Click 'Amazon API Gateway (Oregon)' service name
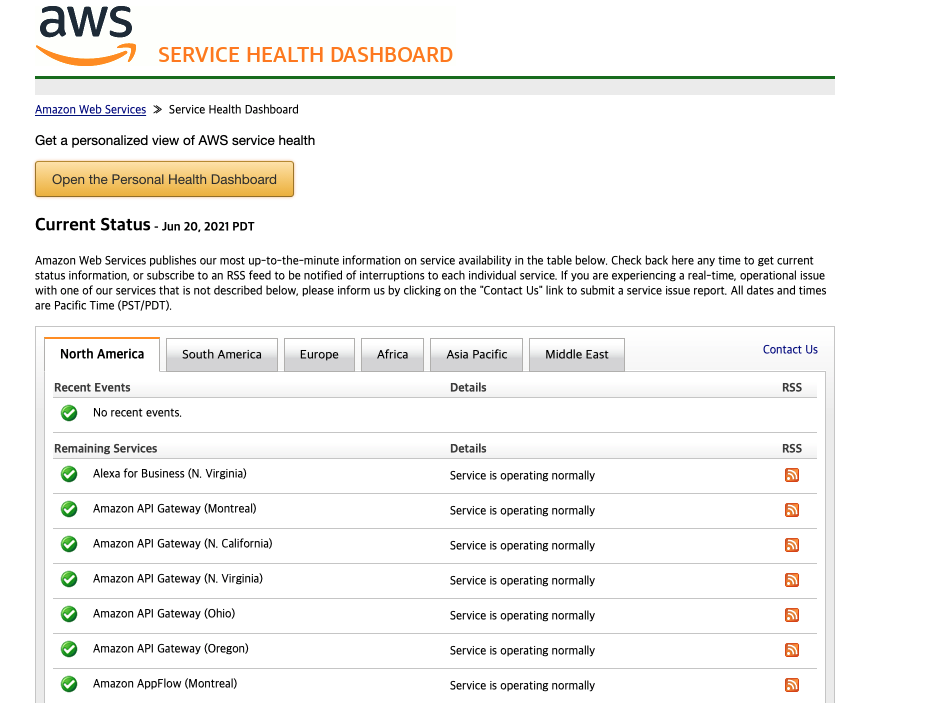The width and height of the screenshot is (936, 703). click(x=171, y=648)
